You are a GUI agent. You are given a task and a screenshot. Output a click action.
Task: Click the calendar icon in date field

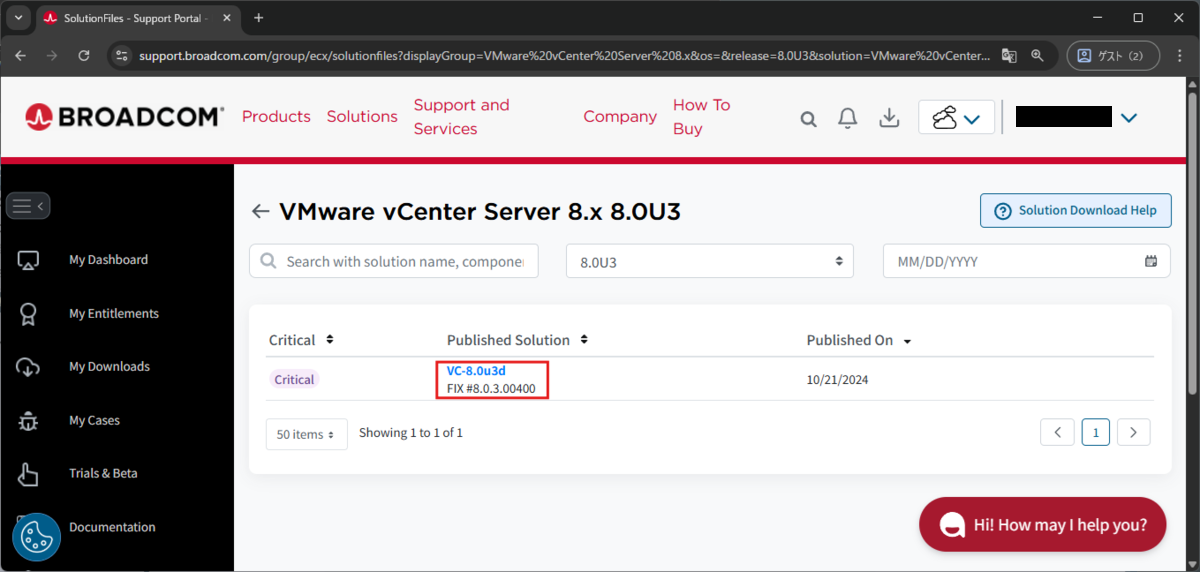coord(1151,261)
